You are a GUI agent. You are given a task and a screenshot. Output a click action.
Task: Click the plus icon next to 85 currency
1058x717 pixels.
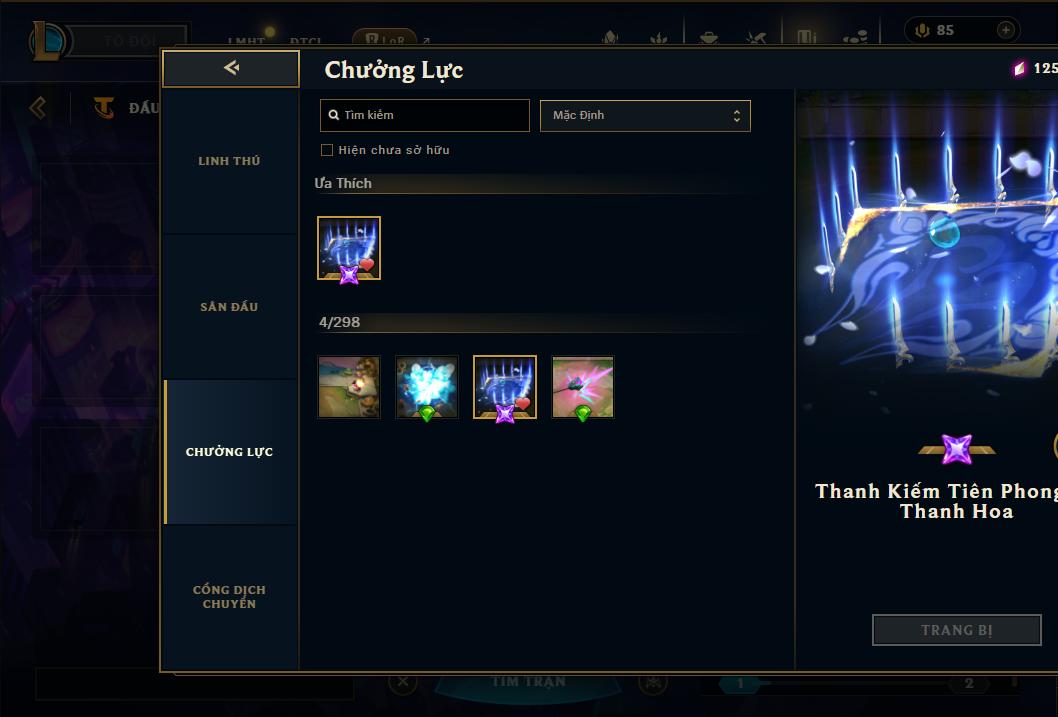(x=1005, y=30)
